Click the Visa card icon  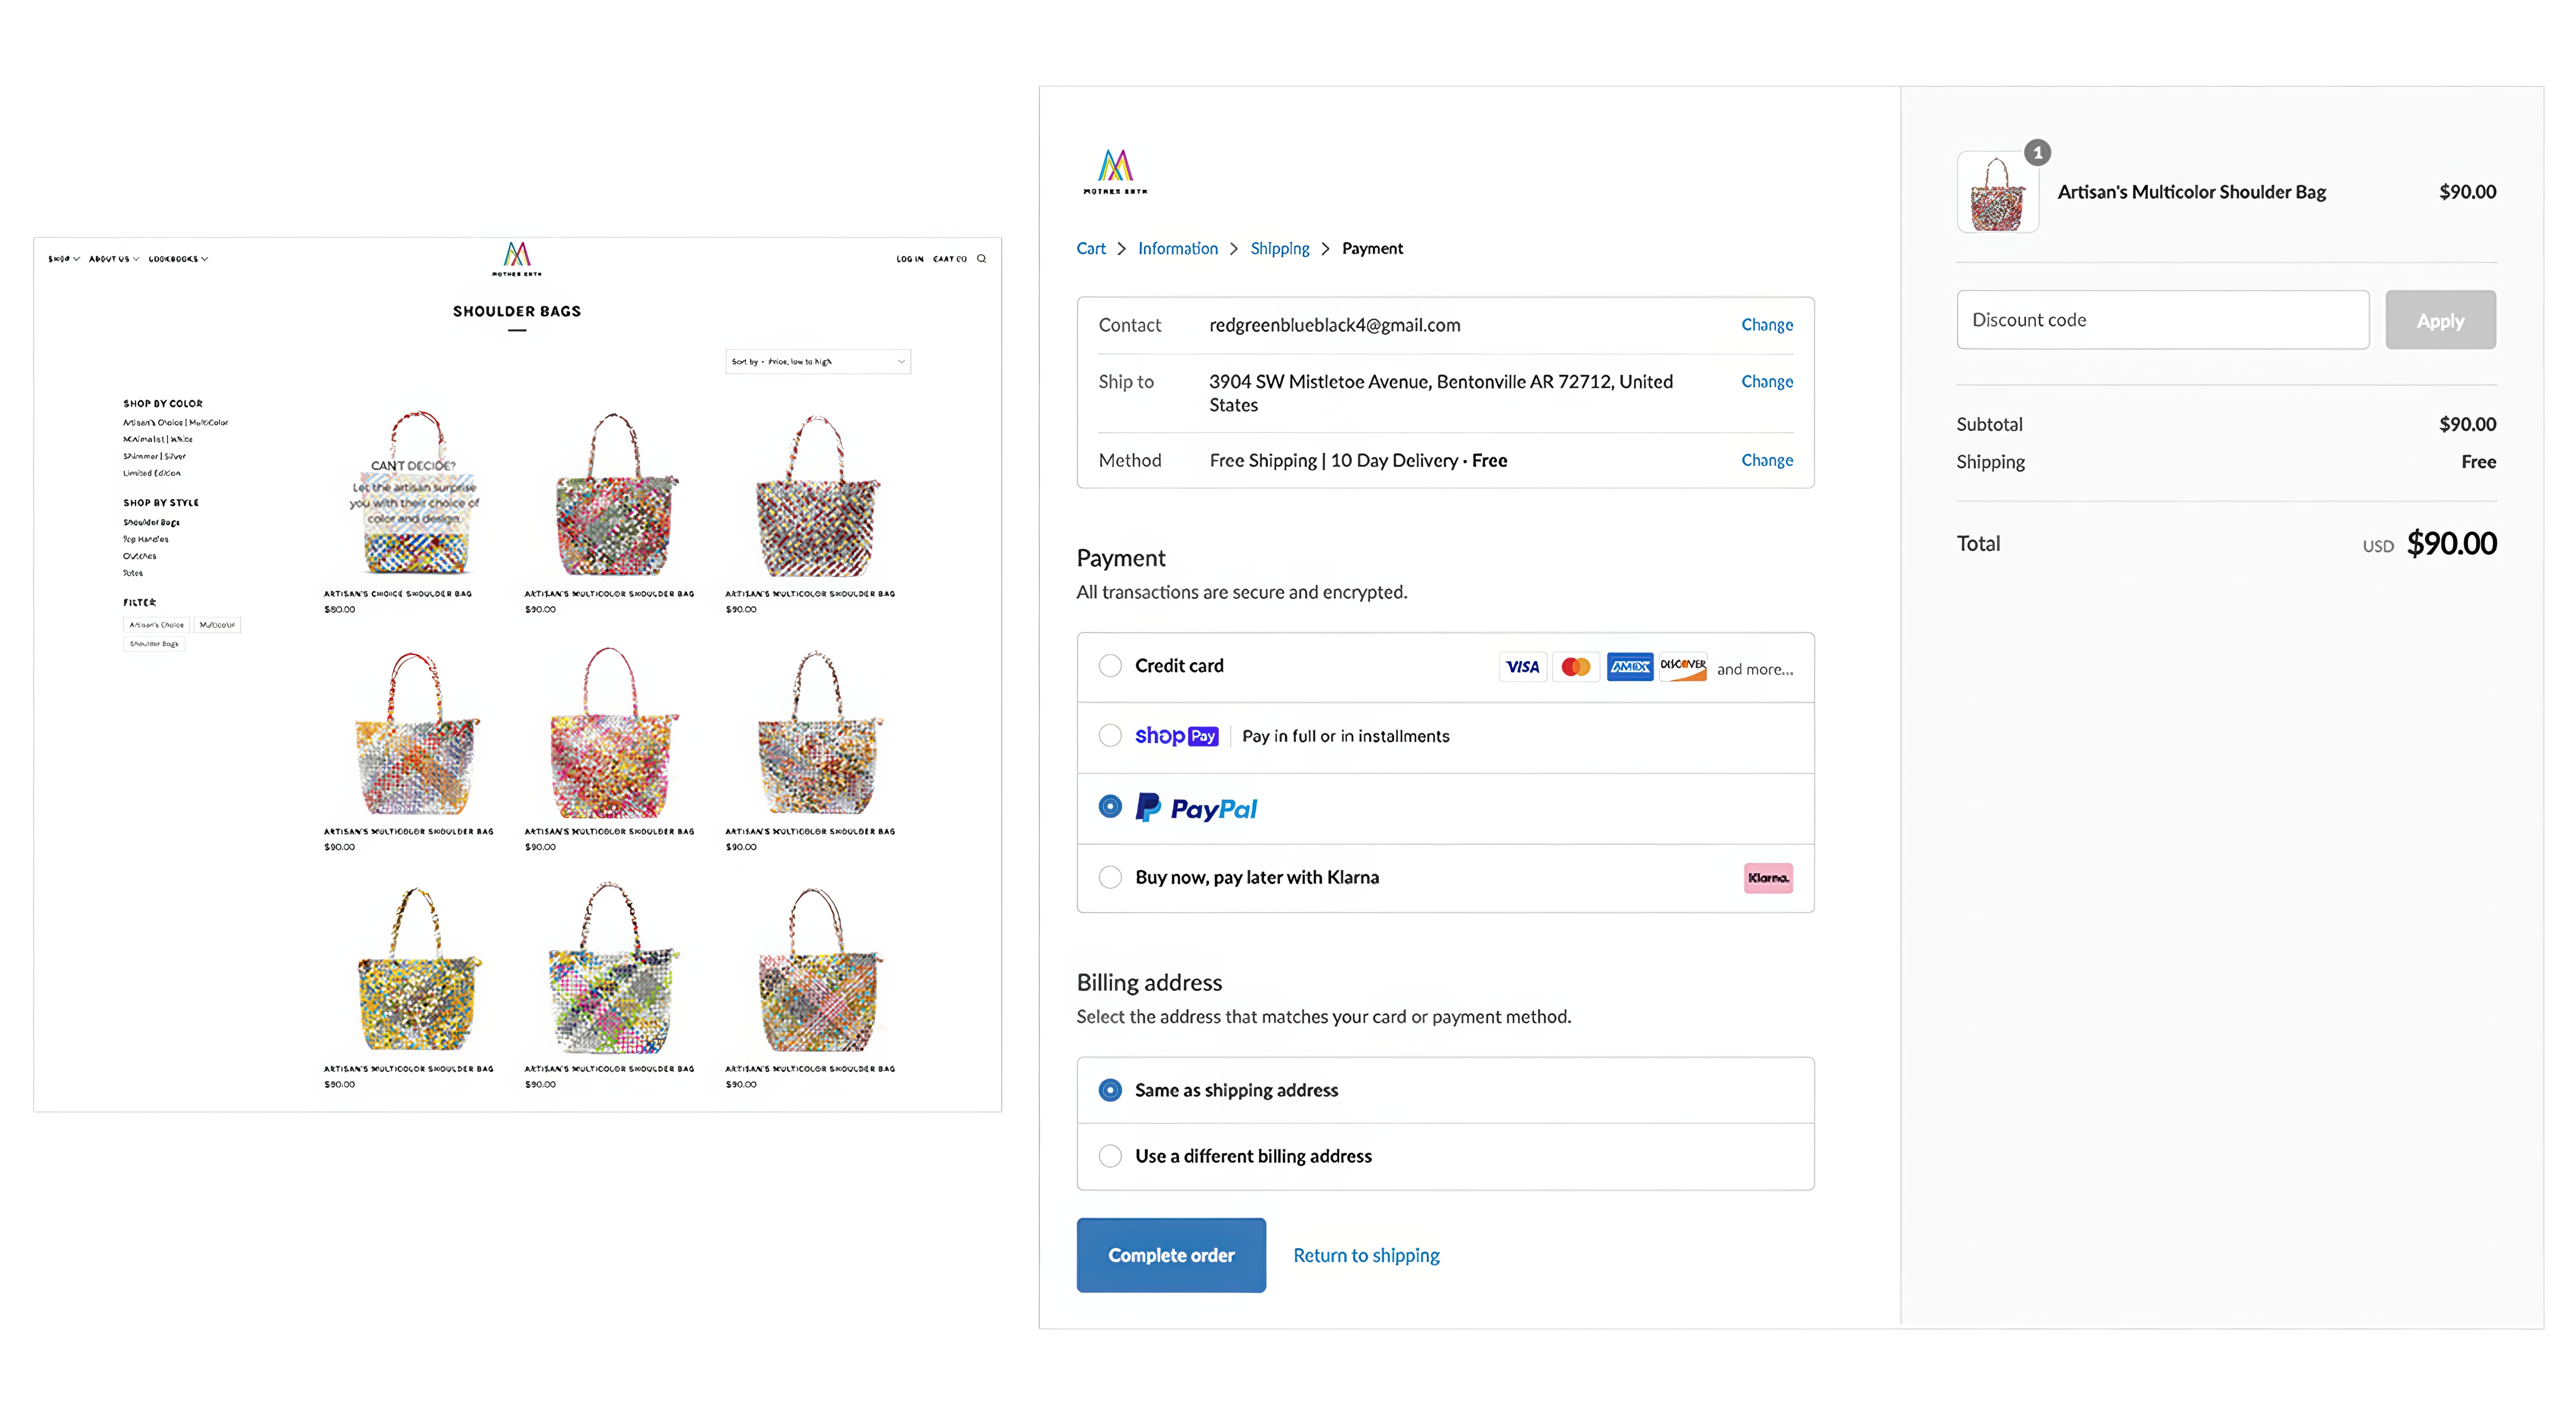click(1522, 667)
